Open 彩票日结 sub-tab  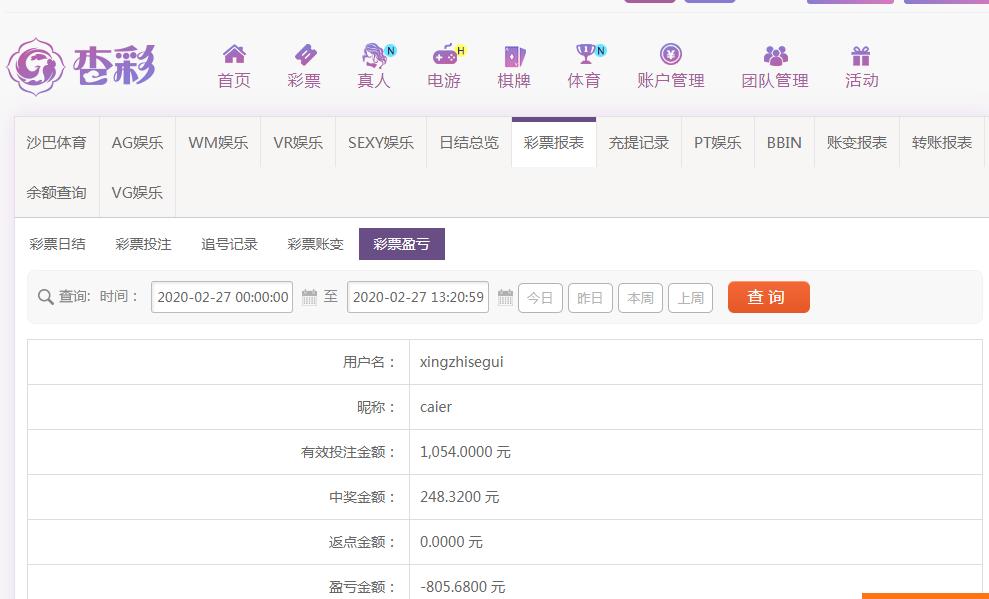click(57, 244)
